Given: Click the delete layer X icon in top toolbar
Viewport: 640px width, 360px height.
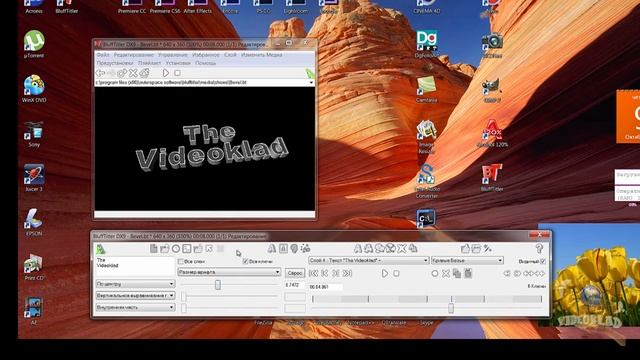Looking at the screenshot, I should (402, 249).
